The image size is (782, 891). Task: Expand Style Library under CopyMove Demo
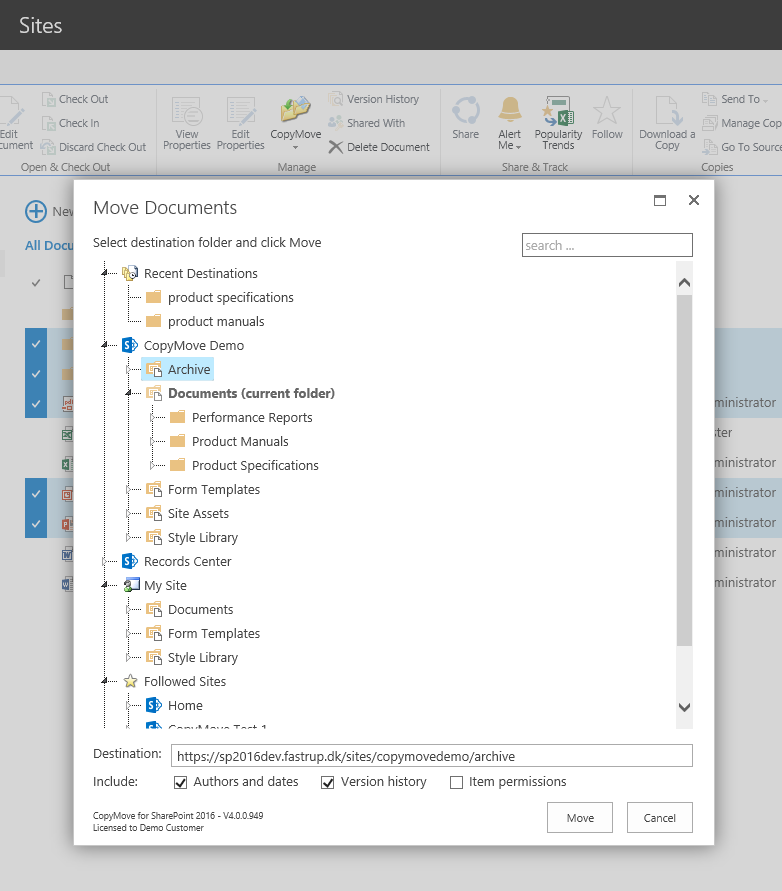click(x=128, y=537)
